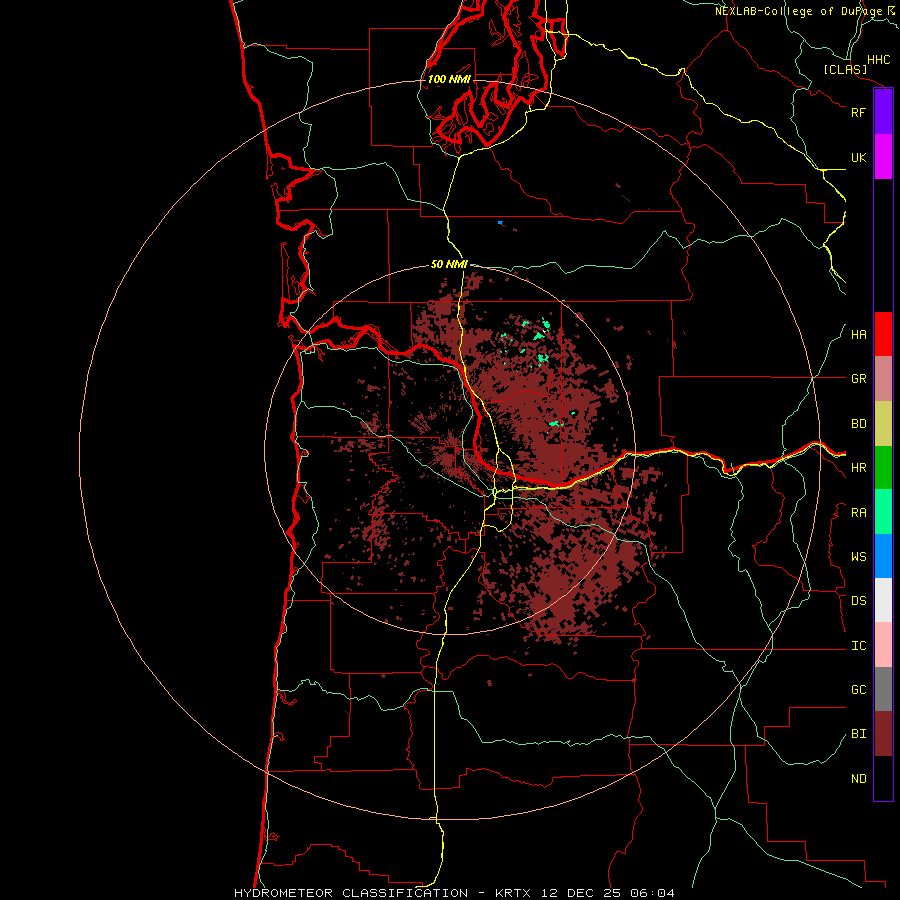The image size is (900, 900).
Task: Click the BI legend label
Action: click(859, 734)
